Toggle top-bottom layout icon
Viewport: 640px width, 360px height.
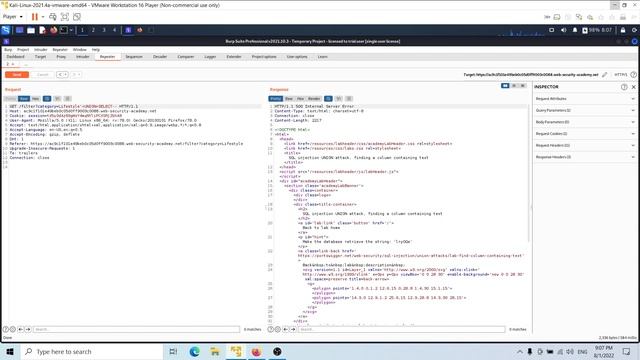(x=514, y=86)
